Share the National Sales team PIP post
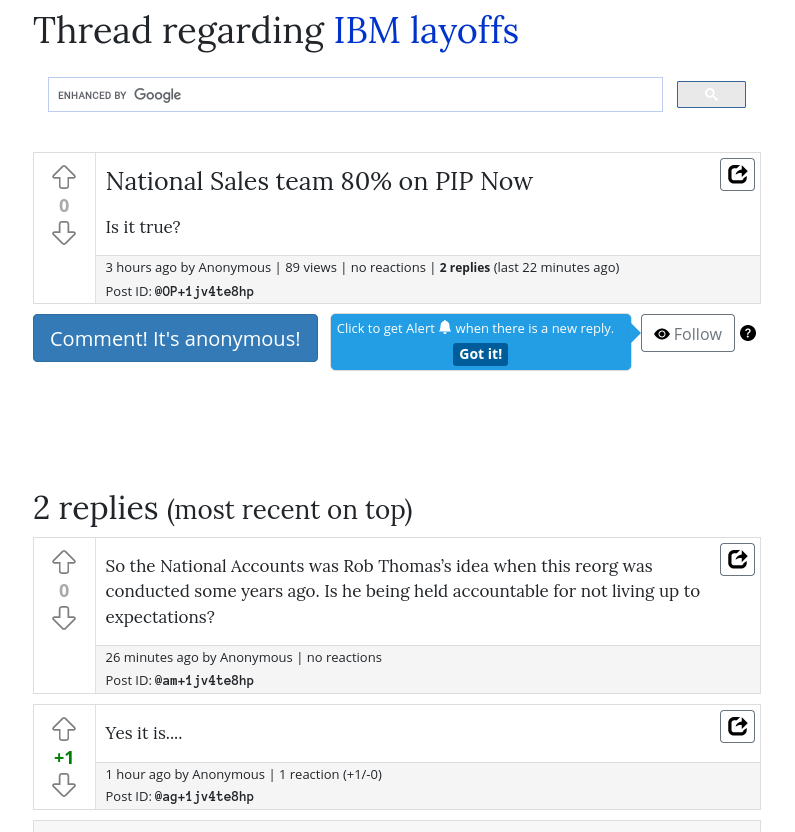This screenshot has width=795, height=832. pyautogui.click(x=737, y=174)
